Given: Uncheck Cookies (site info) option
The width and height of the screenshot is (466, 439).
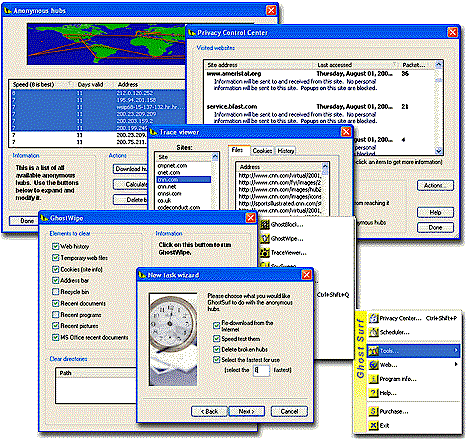Looking at the screenshot, I should point(55,269).
